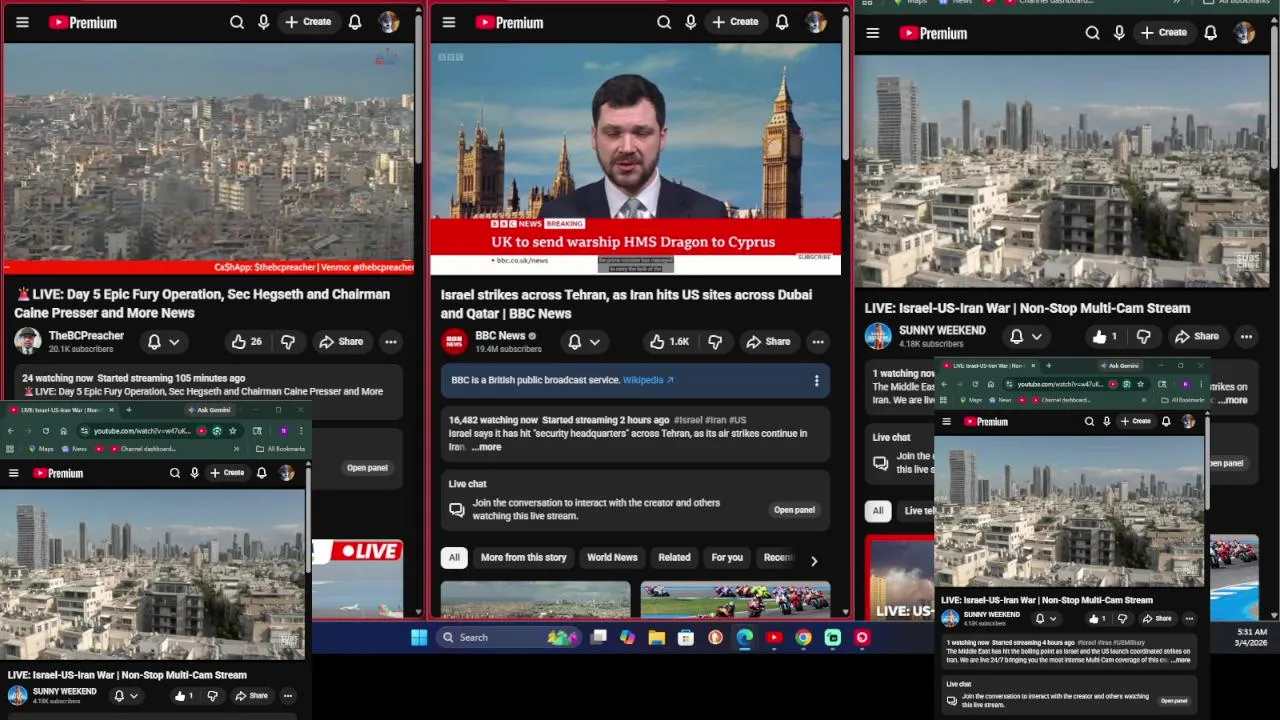Open TheBCPreacher channel avatar
This screenshot has width=1280, height=720.
click(x=28, y=341)
